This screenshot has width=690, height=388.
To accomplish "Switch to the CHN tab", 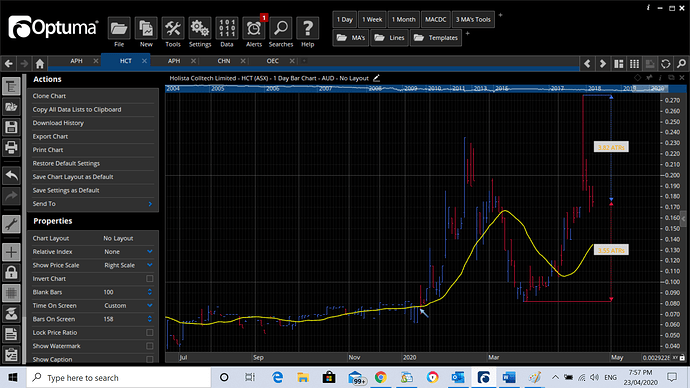I will click(x=224, y=61).
